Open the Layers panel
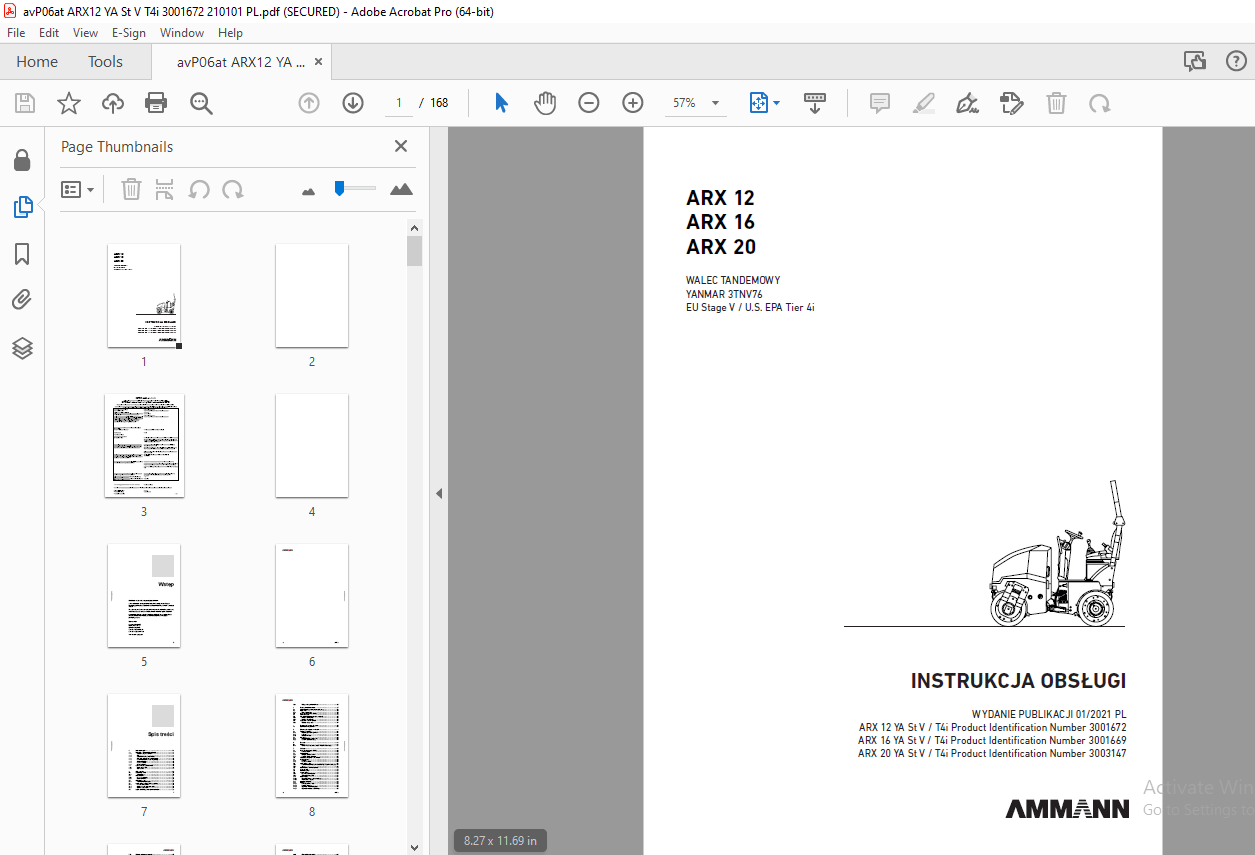 (22, 348)
